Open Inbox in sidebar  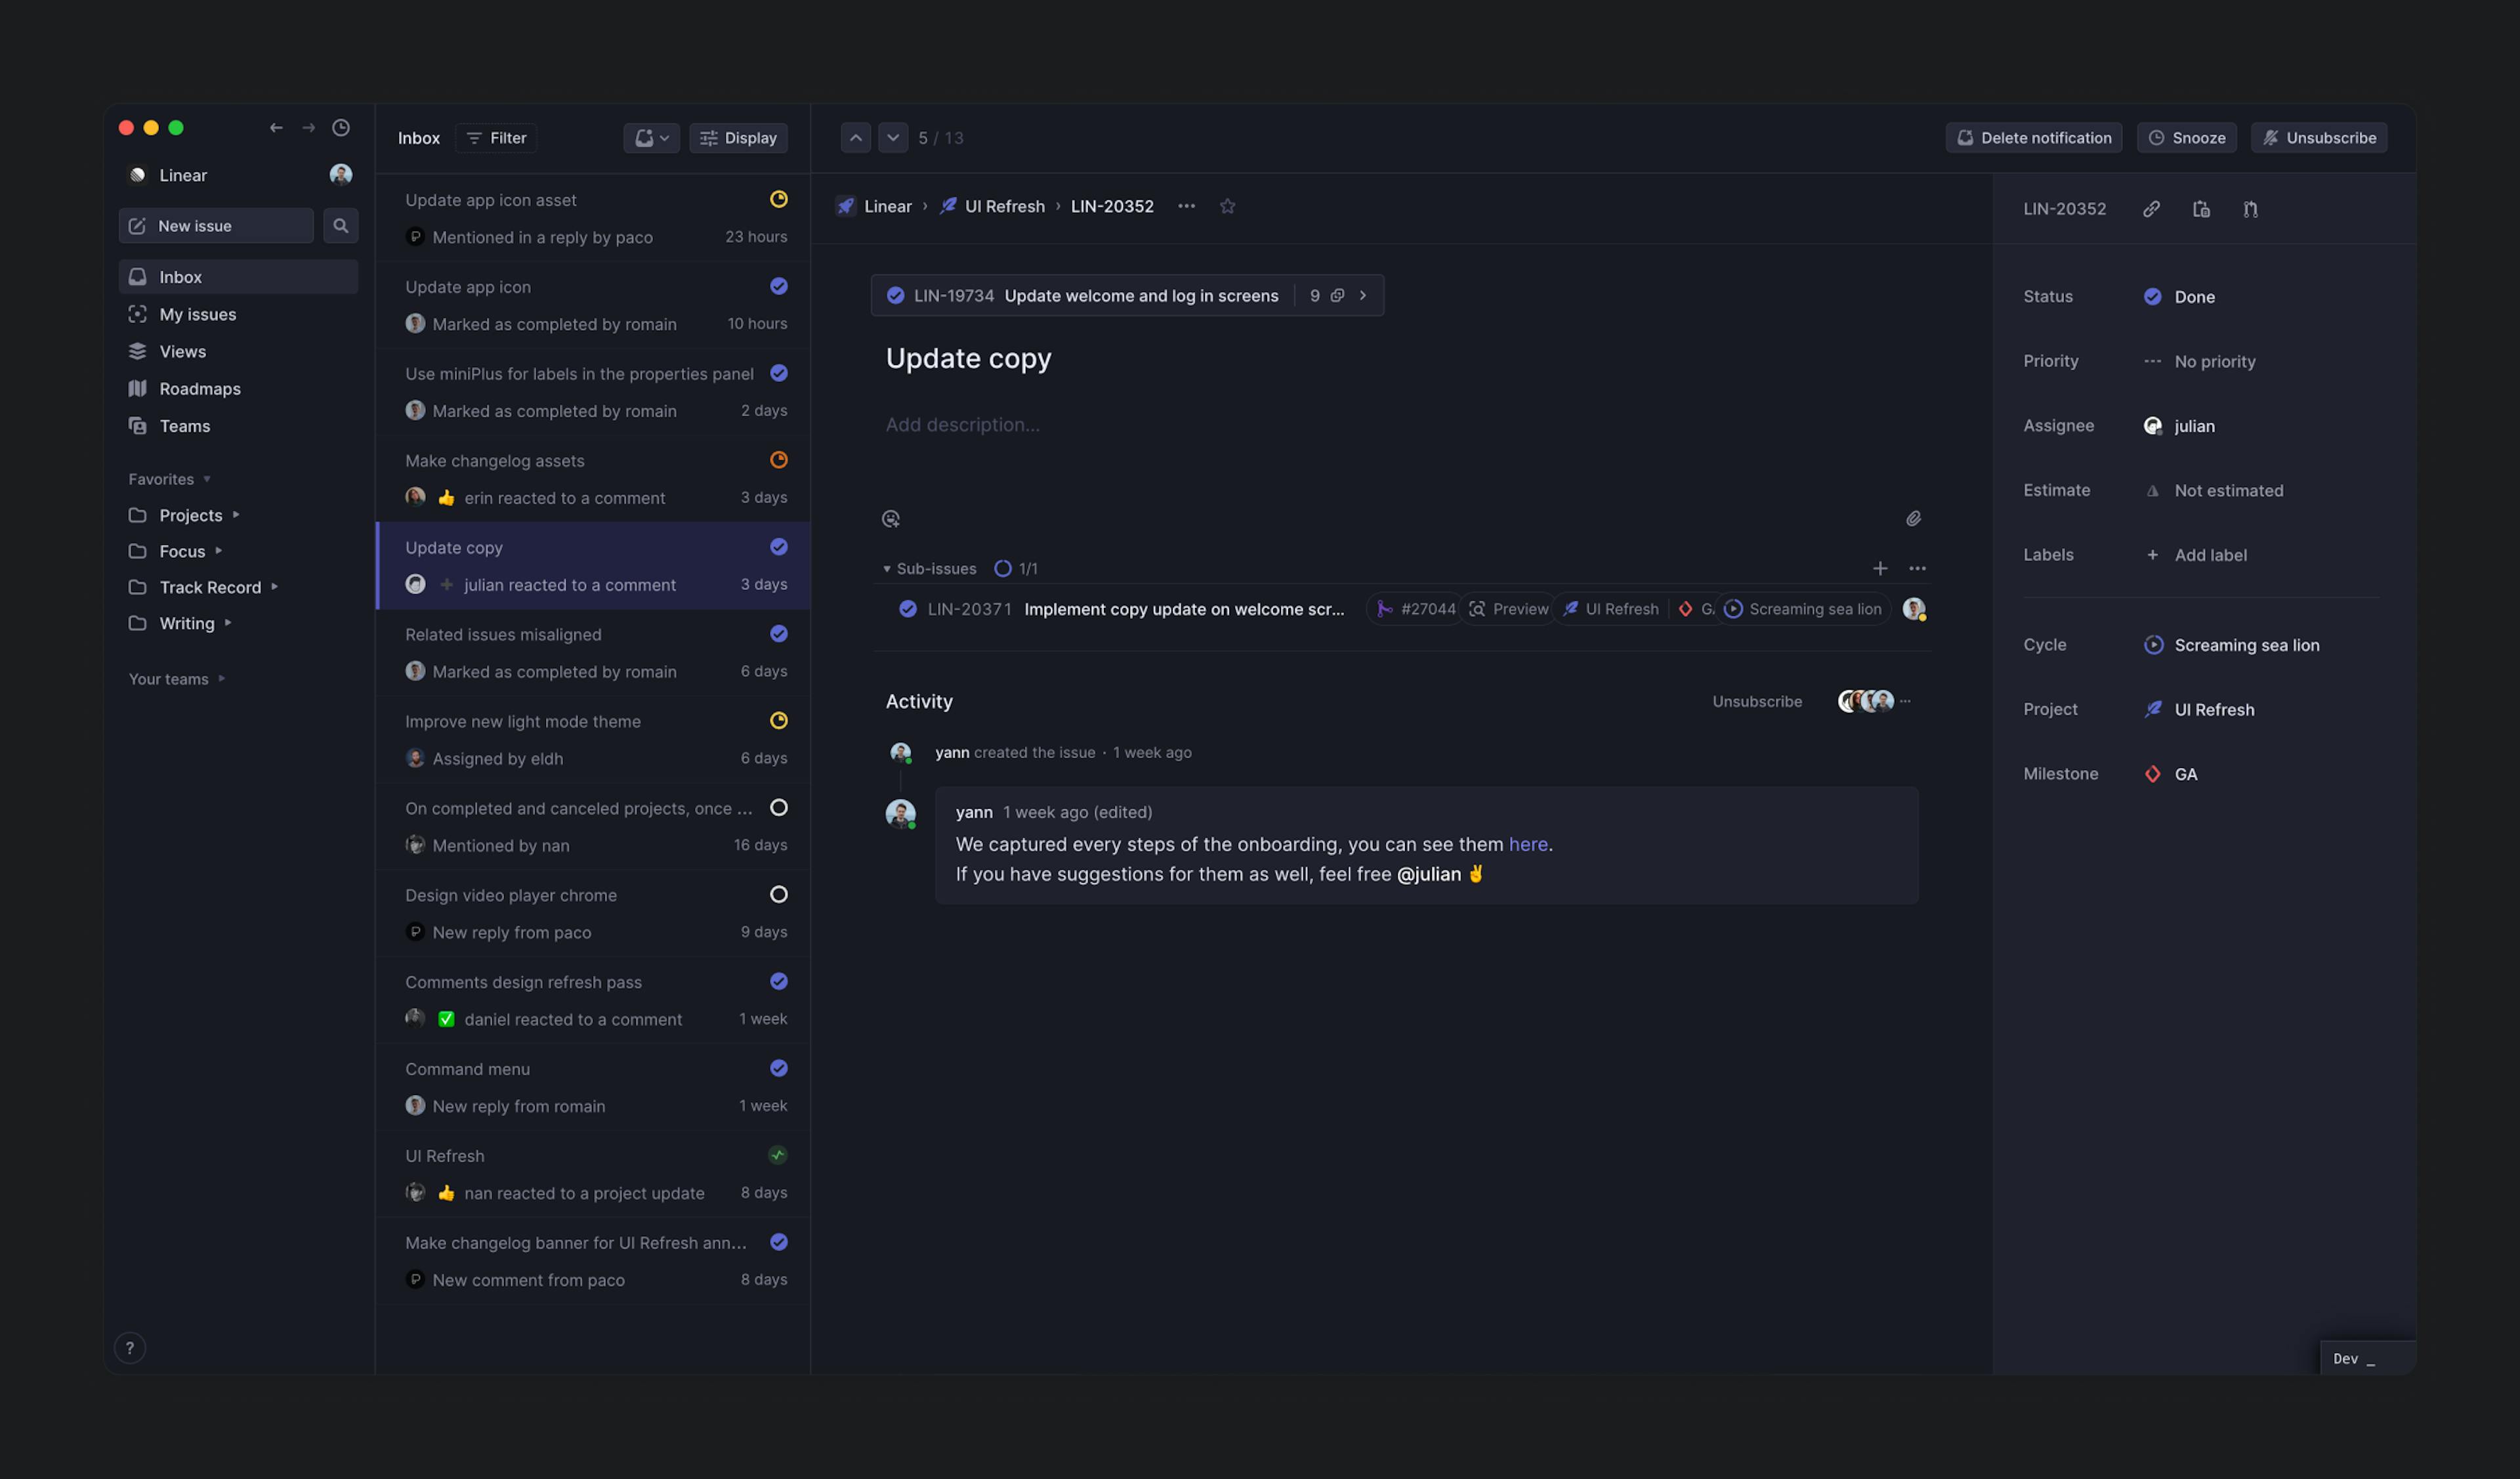[x=238, y=276]
